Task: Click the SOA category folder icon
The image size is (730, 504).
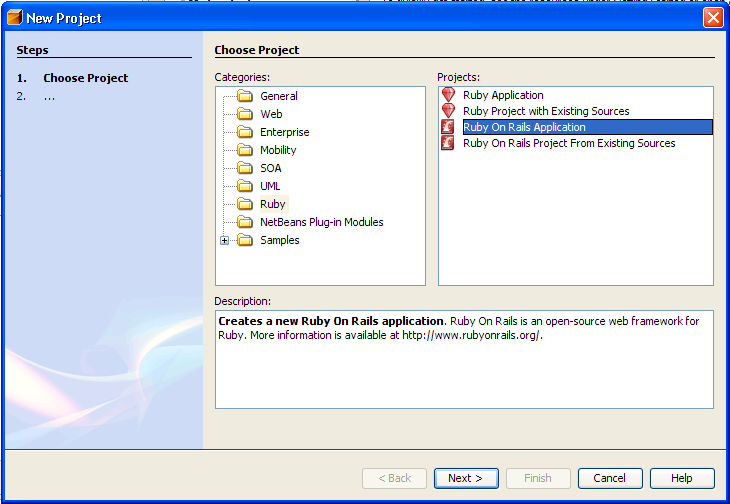Action: pyautogui.click(x=245, y=168)
